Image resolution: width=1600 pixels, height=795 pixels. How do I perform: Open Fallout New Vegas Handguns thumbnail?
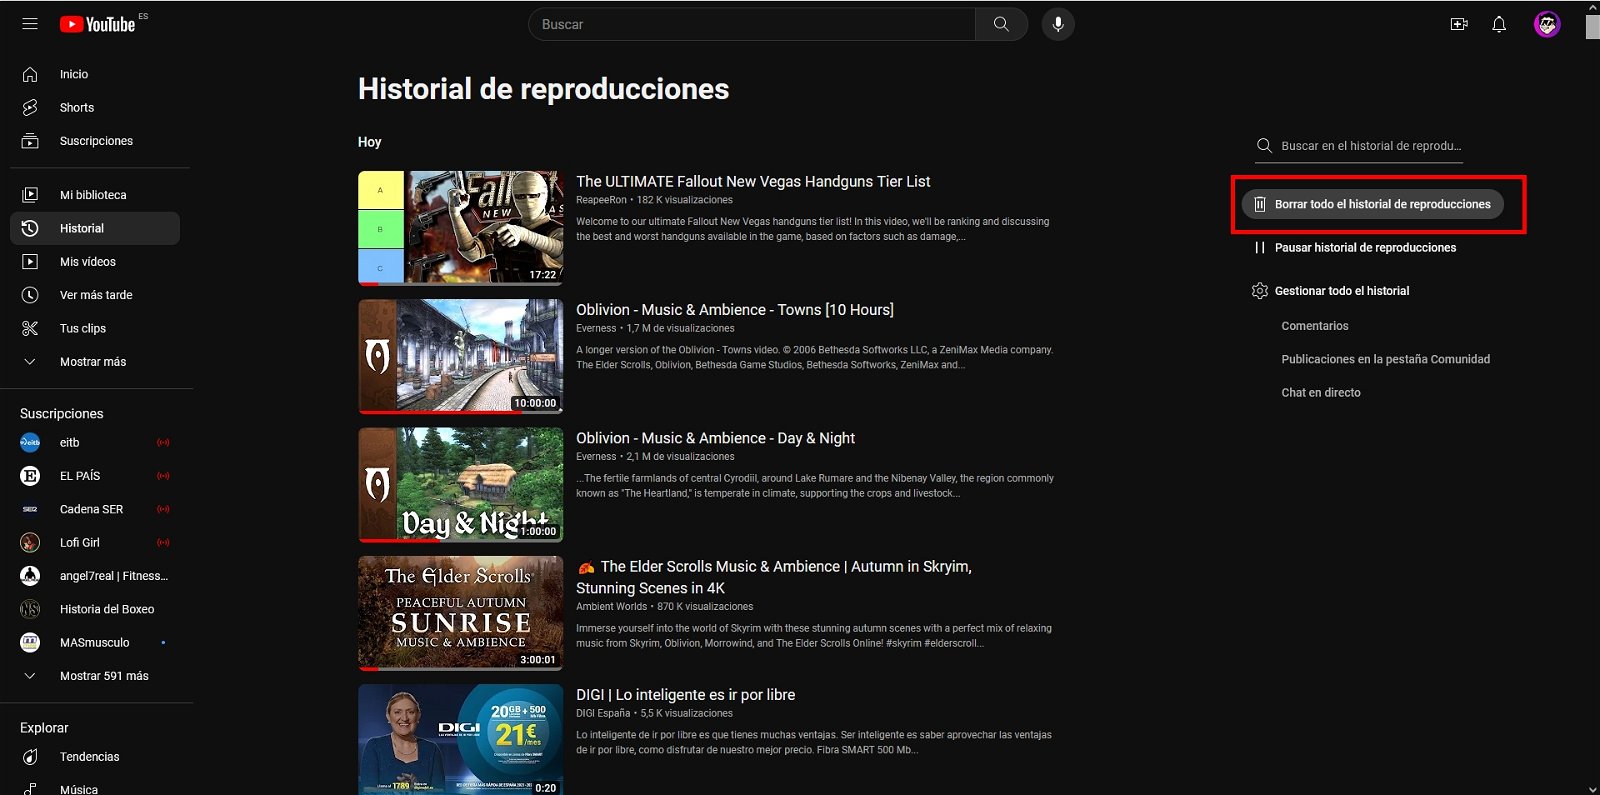point(461,228)
